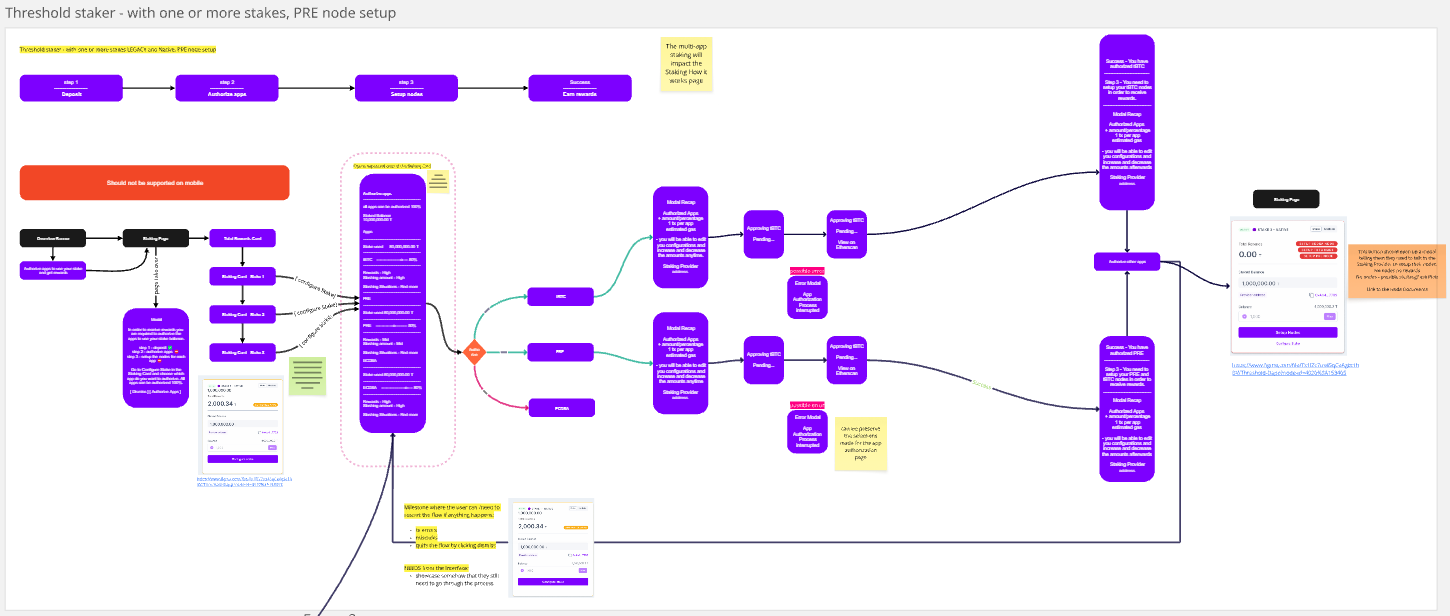Open the staking page mockup showing 1,000,000.00

(x=1288, y=285)
